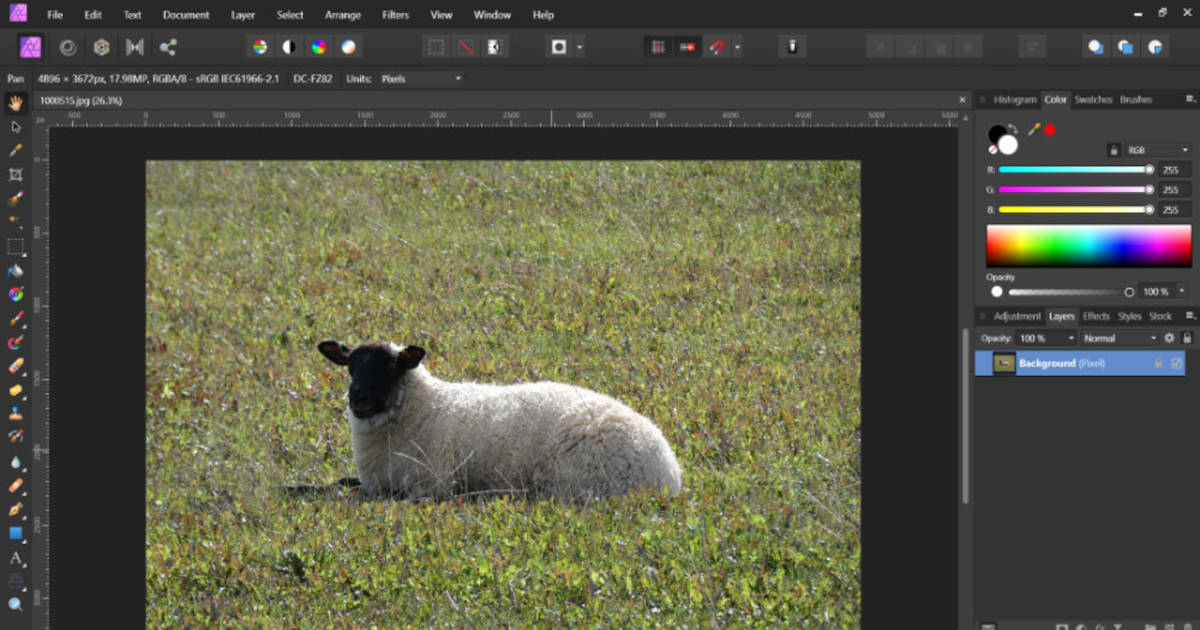Click the Add boolean operation icon
The width and height of the screenshot is (1200, 630).
coord(1096,47)
